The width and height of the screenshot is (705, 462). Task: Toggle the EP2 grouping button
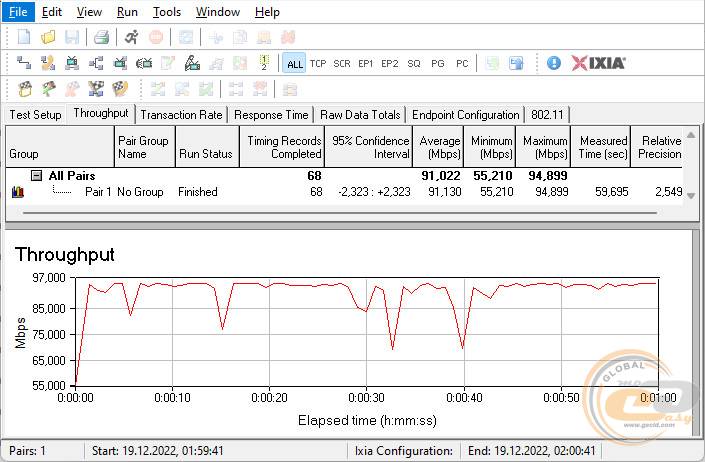click(x=390, y=64)
